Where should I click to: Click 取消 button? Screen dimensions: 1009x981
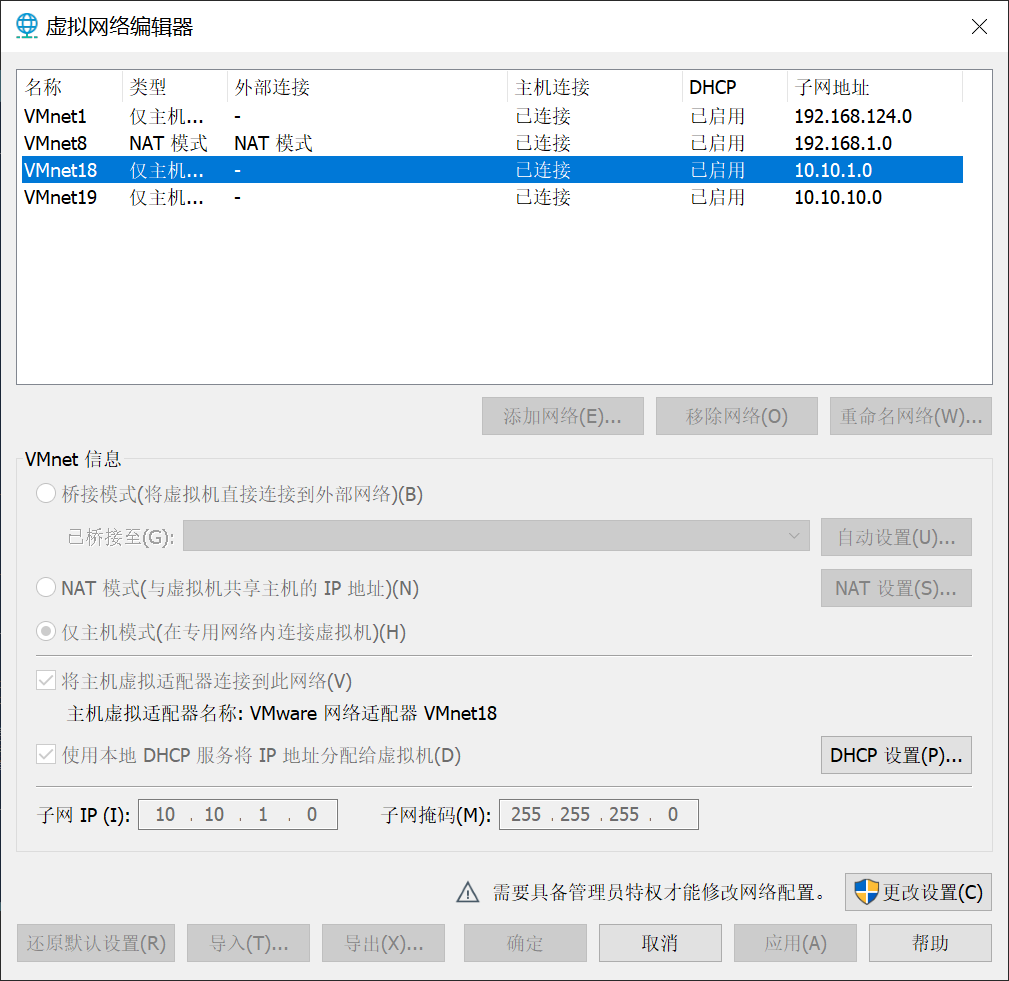click(x=660, y=944)
